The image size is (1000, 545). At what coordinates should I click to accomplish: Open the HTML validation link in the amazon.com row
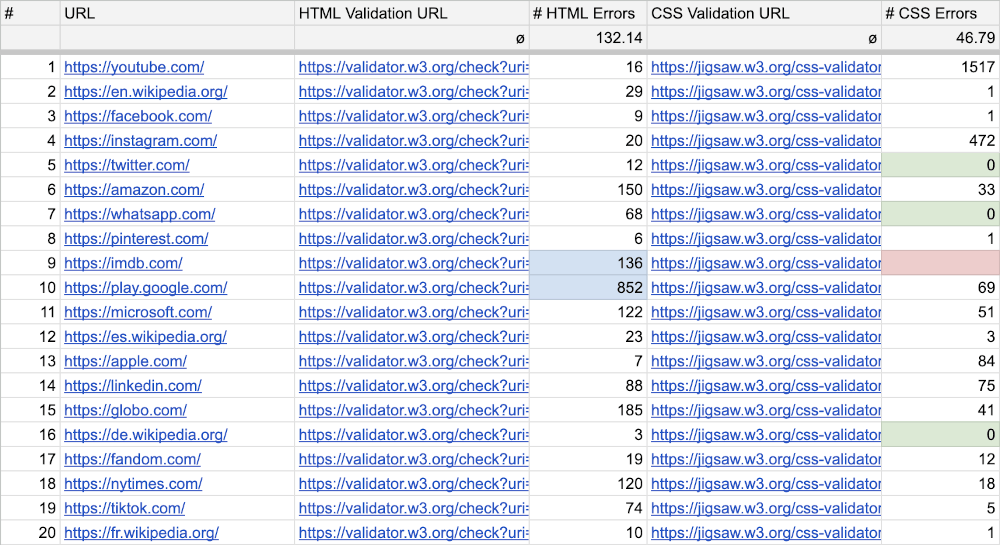(x=413, y=190)
